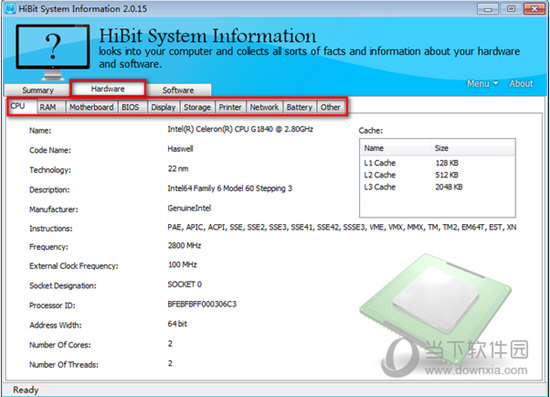Select the L2 Cache row
The image size is (550, 397).
coord(437,175)
